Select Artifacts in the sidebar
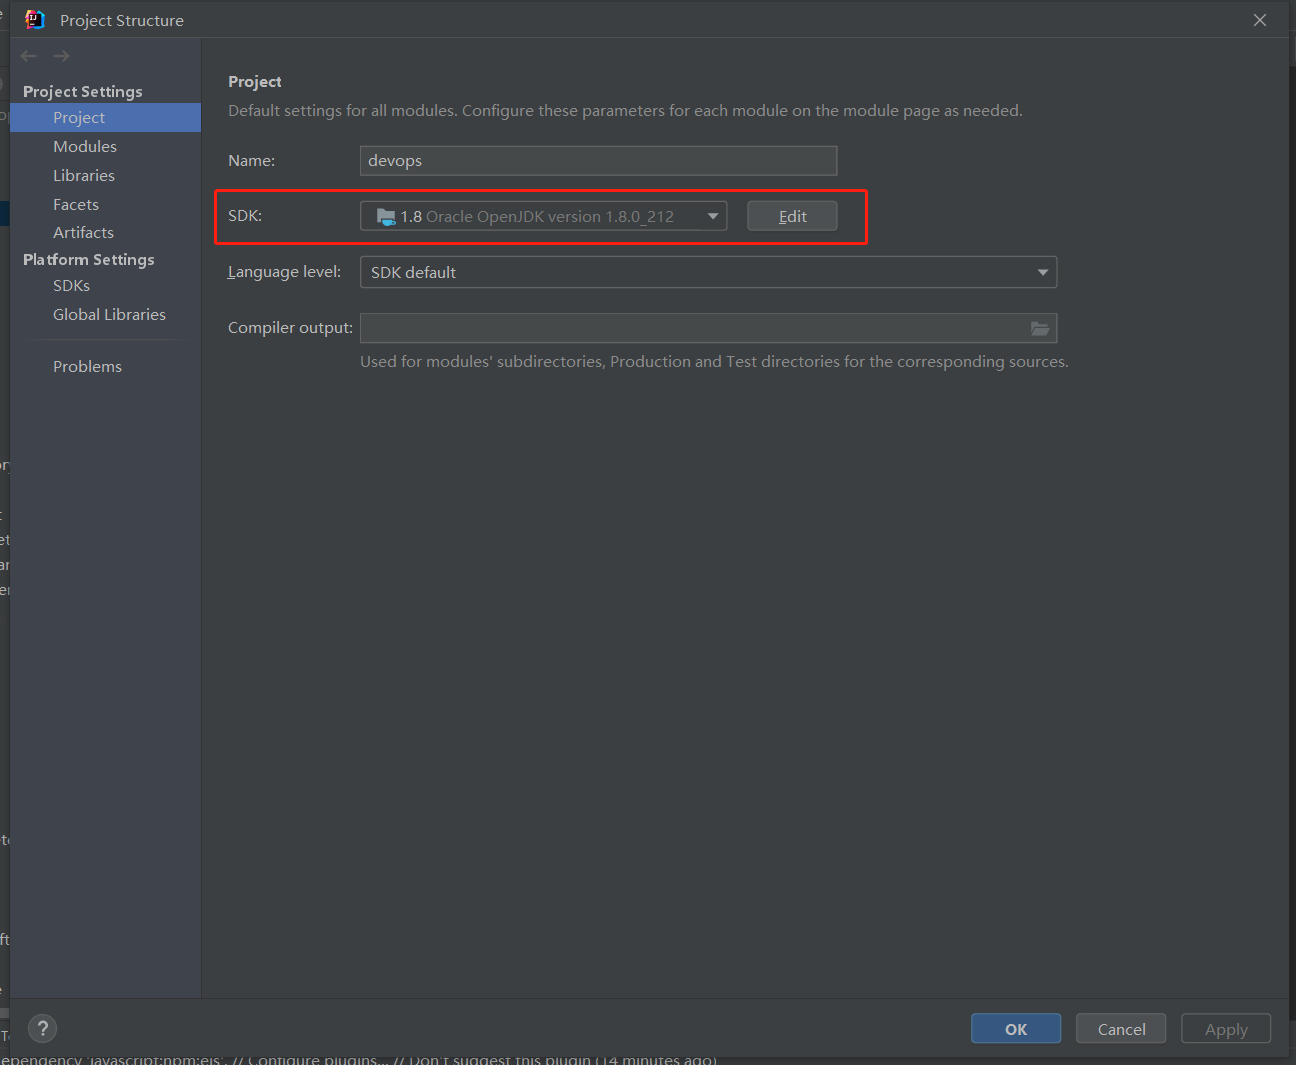This screenshot has width=1296, height=1065. point(83,232)
